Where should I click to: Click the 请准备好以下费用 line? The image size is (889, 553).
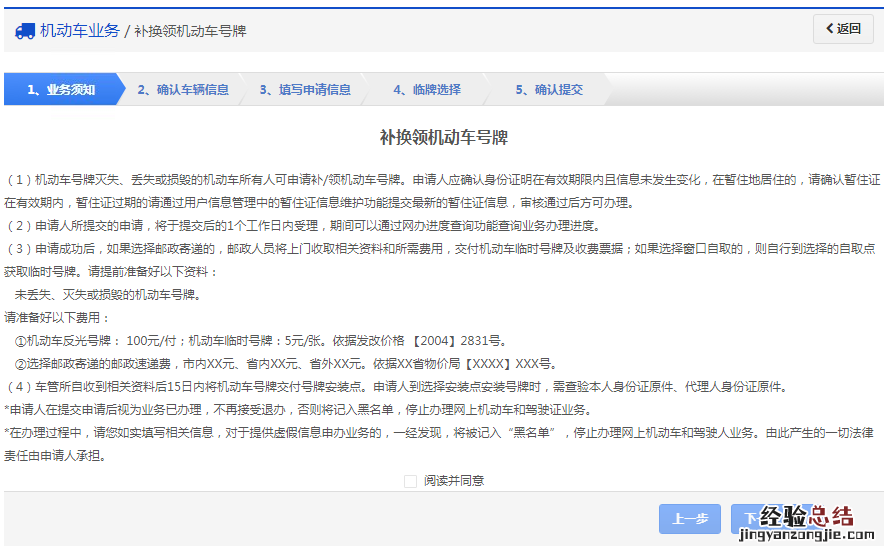(56, 318)
